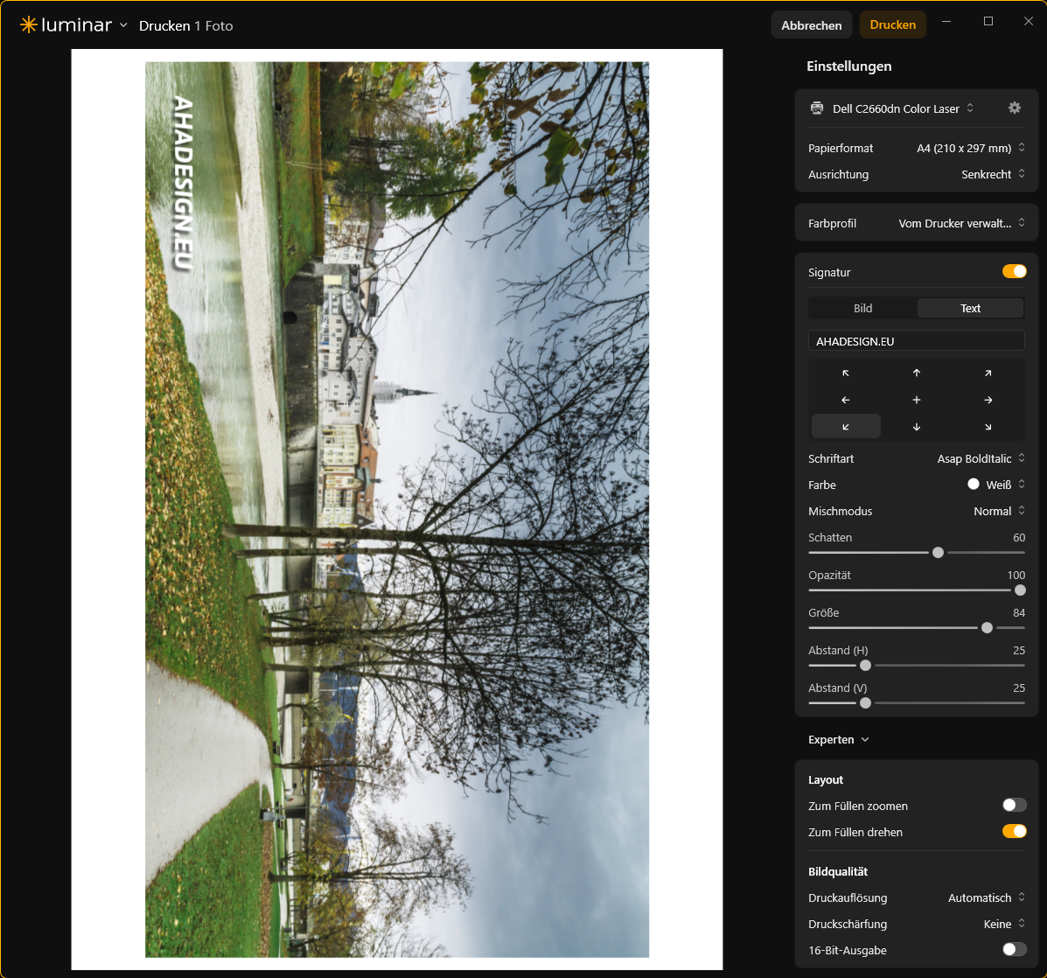The image size is (1047, 978).
Task: Click the Abstand (H) slider handle
Action: coord(865,666)
